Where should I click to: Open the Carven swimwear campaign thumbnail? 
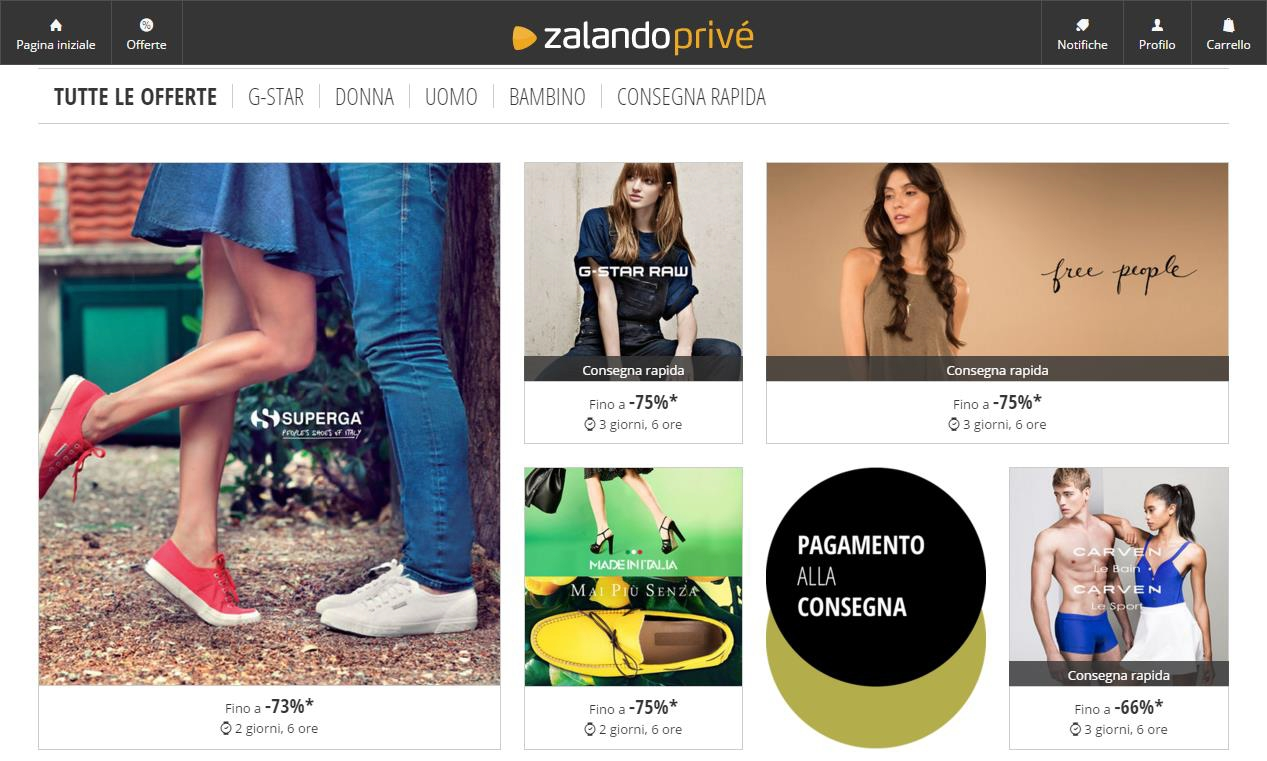pyautogui.click(x=1118, y=577)
